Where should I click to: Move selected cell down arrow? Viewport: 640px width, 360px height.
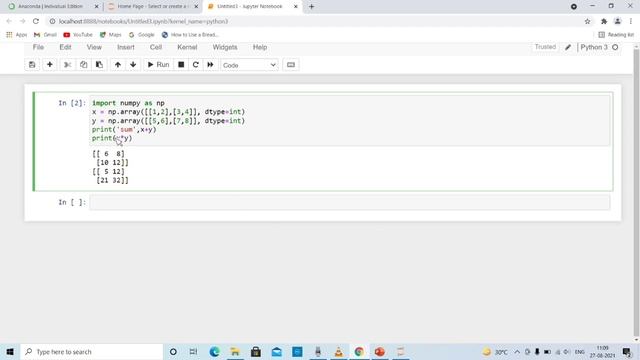click(133, 65)
